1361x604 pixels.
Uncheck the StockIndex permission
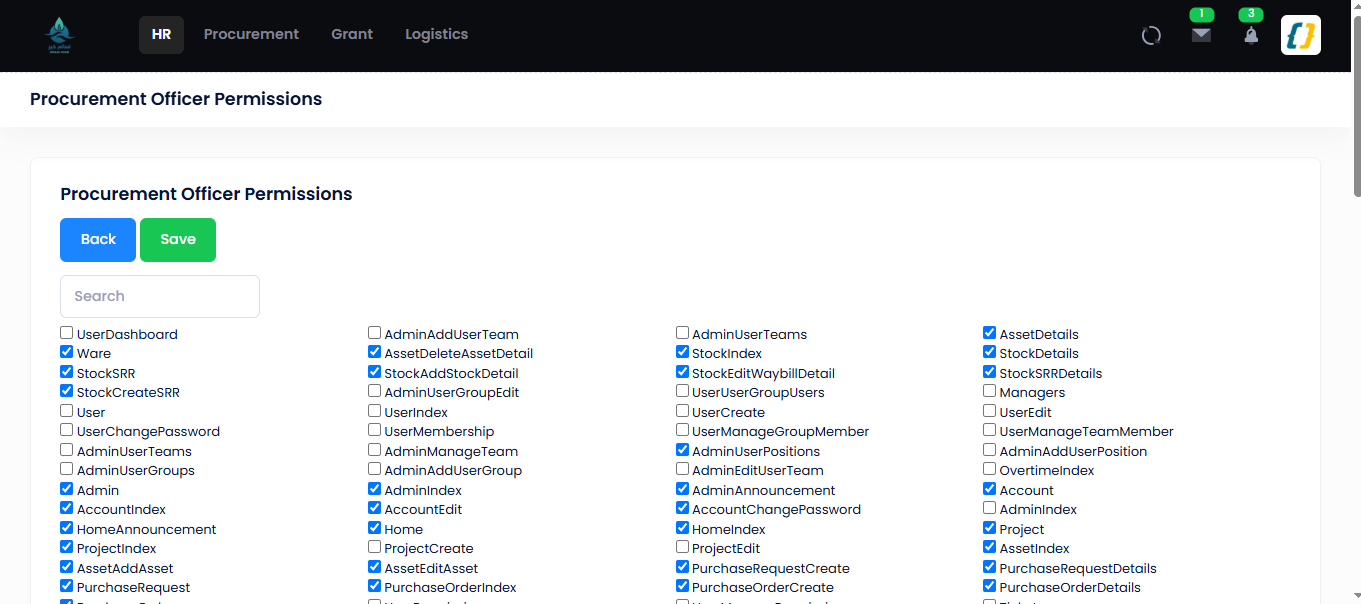[x=683, y=352]
